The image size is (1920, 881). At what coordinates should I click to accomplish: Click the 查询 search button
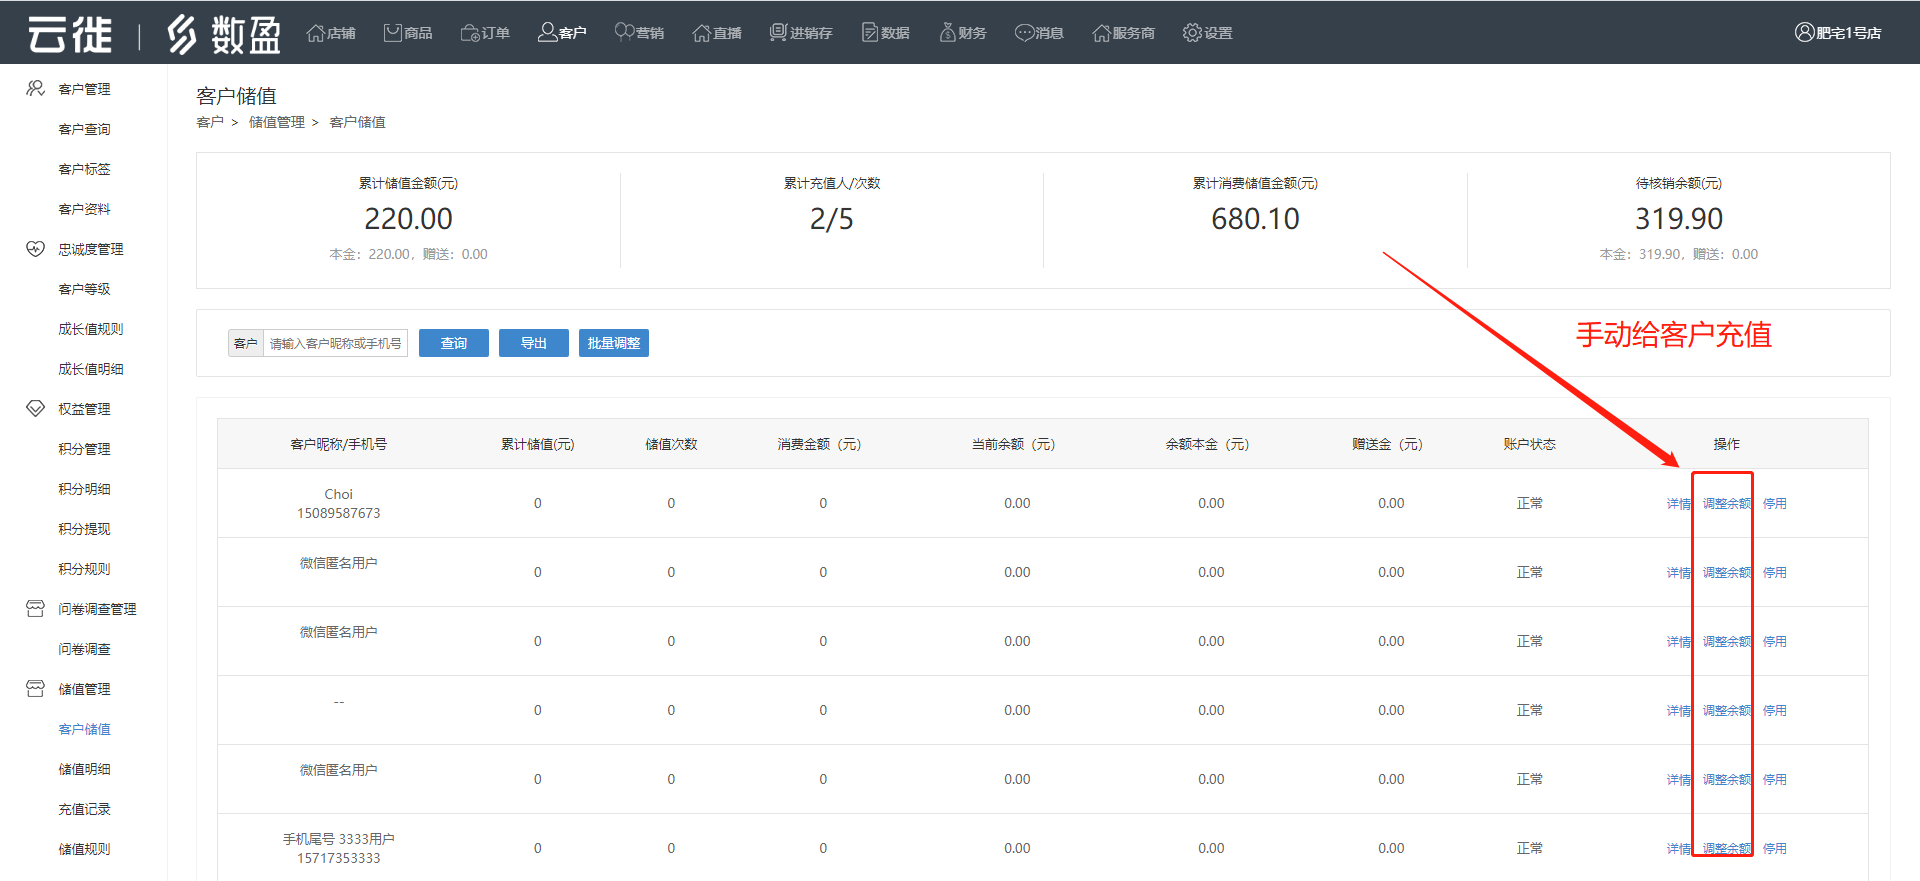[x=454, y=343]
